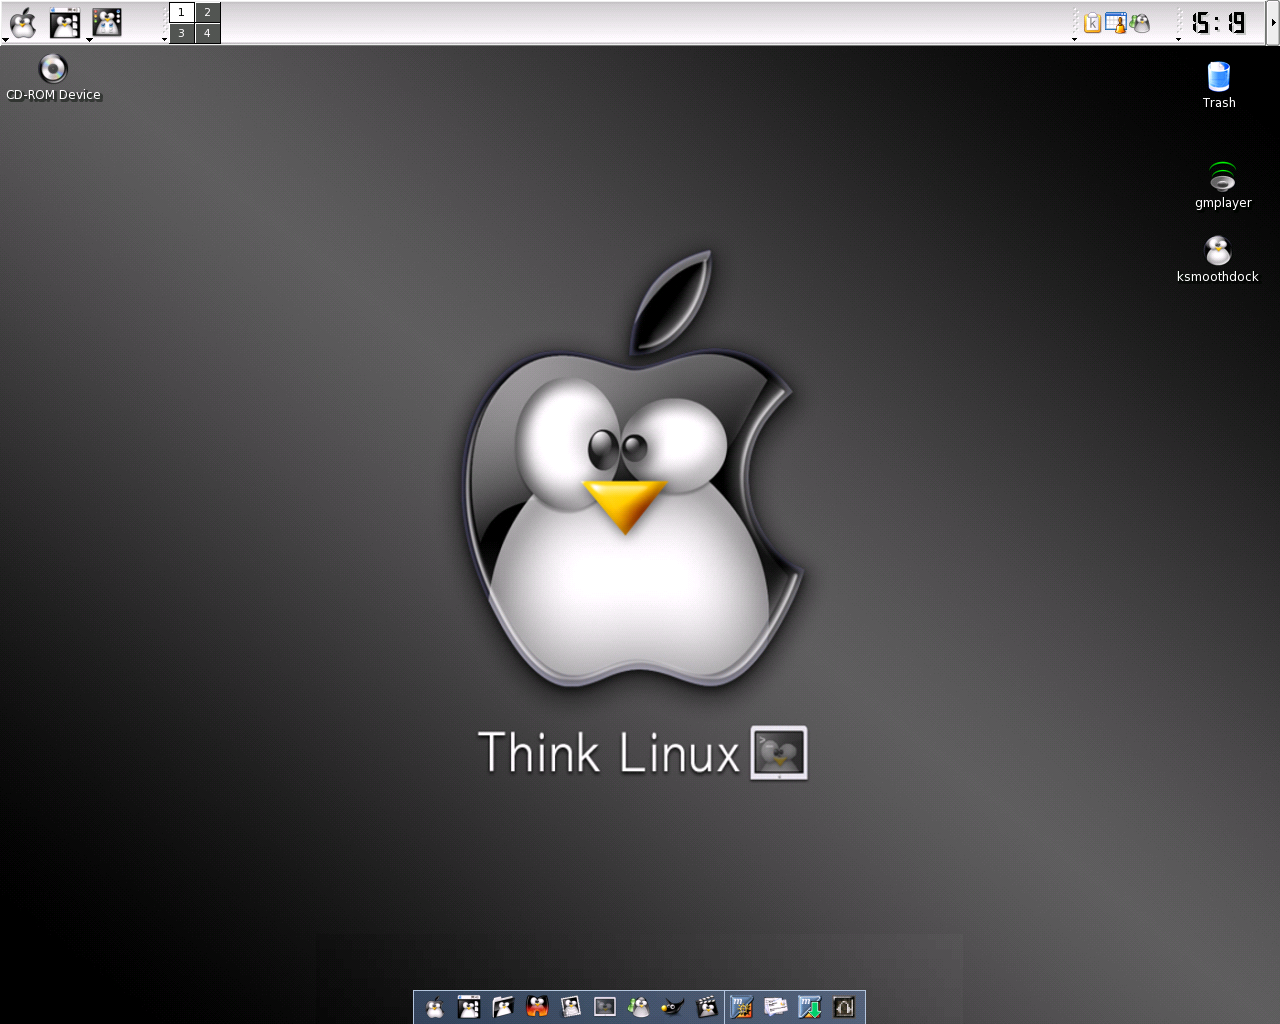This screenshot has height=1024, width=1280.
Task: Switch to virtual desktop 4 in pager
Action: [207, 33]
